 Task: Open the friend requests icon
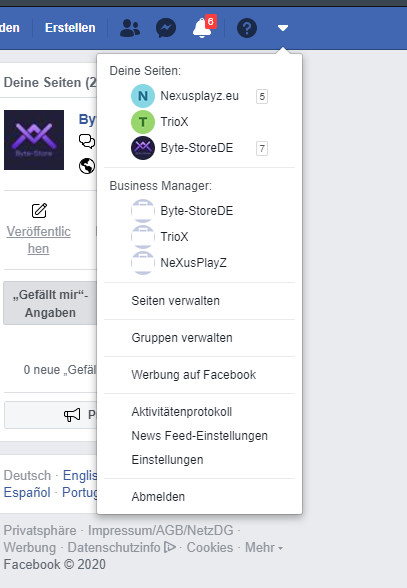coord(130,28)
